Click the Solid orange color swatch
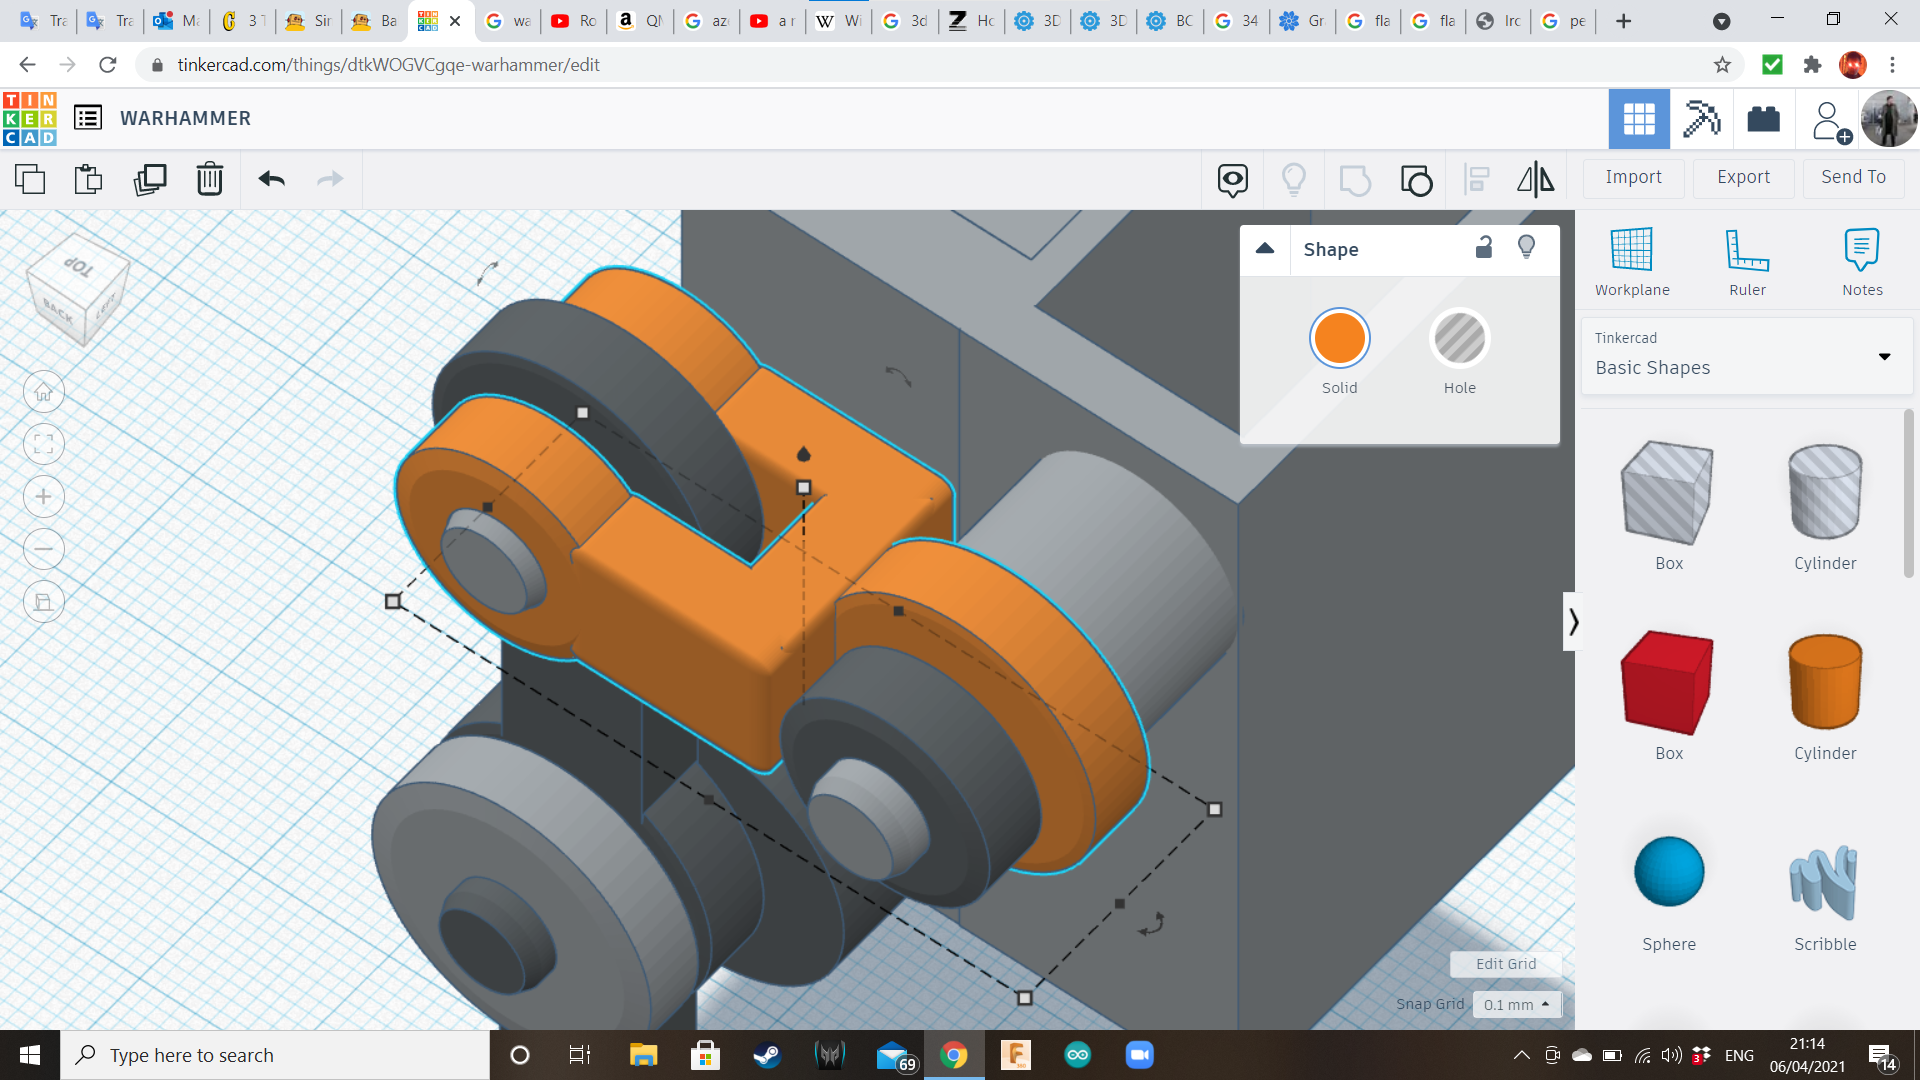 click(x=1339, y=339)
